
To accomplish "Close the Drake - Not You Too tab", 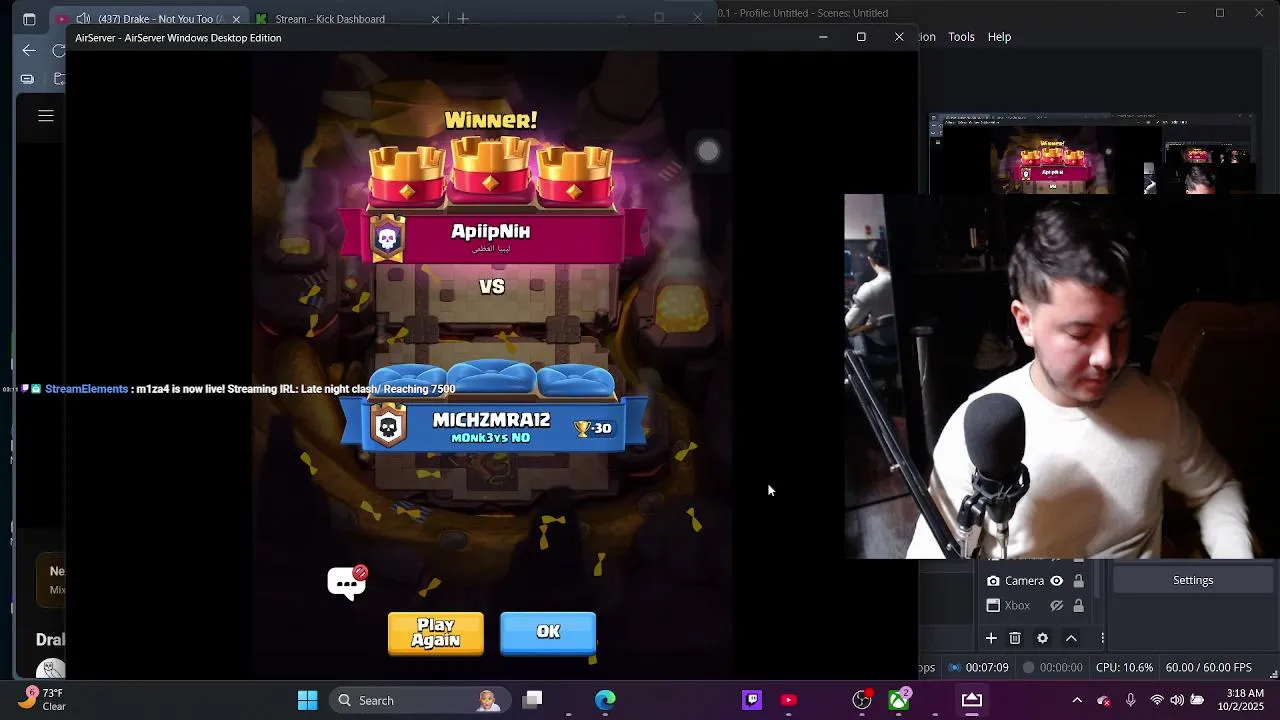I will 236,19.
